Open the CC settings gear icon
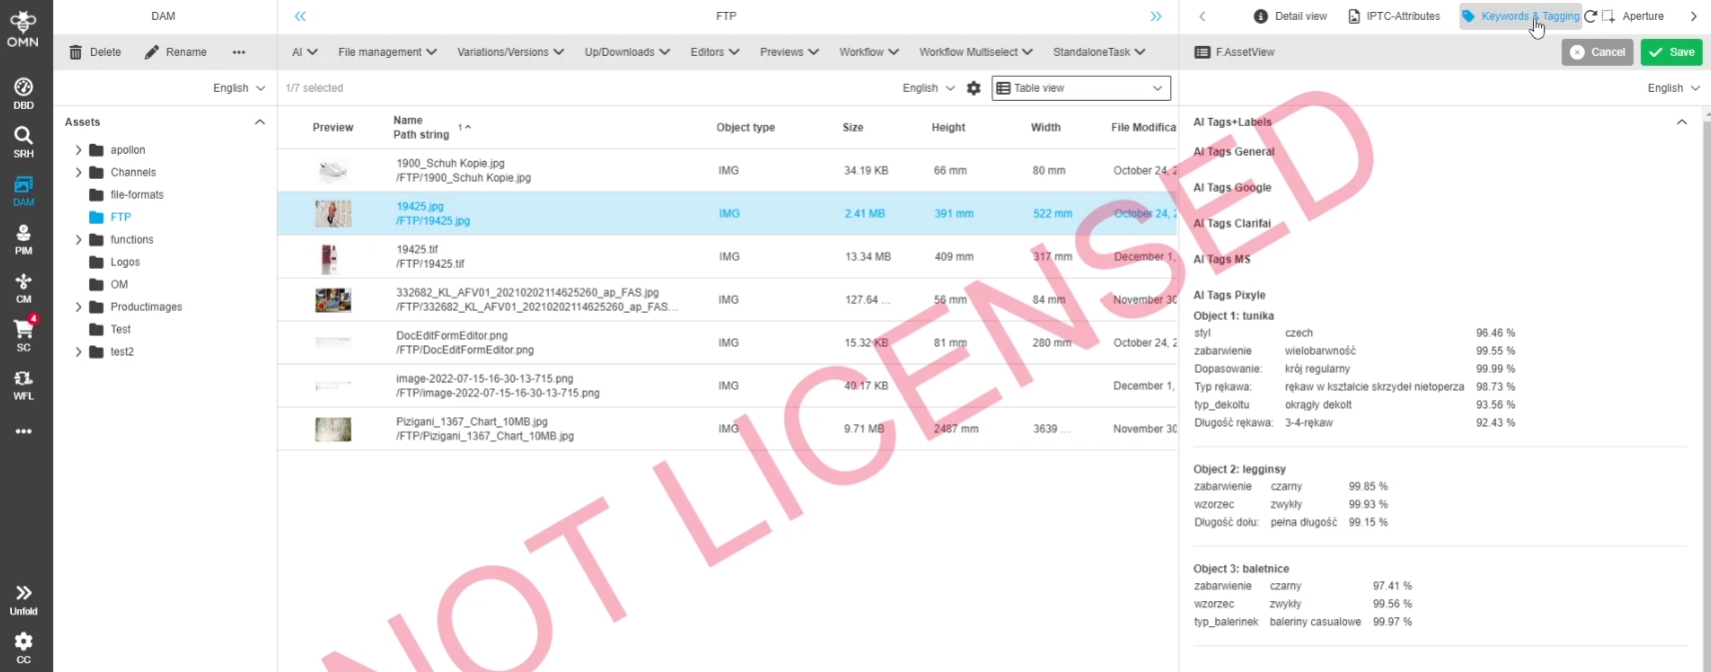 (x=23, y=647)
